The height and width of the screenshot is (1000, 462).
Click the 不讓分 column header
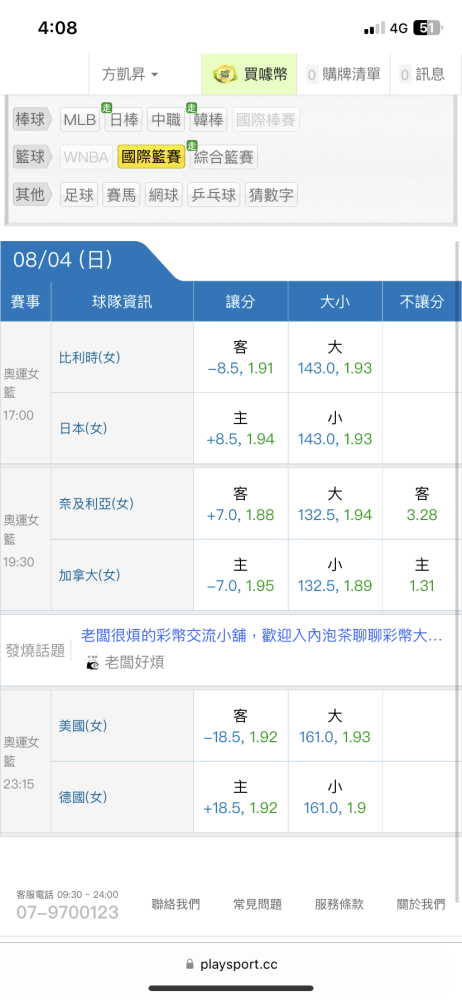422,302
